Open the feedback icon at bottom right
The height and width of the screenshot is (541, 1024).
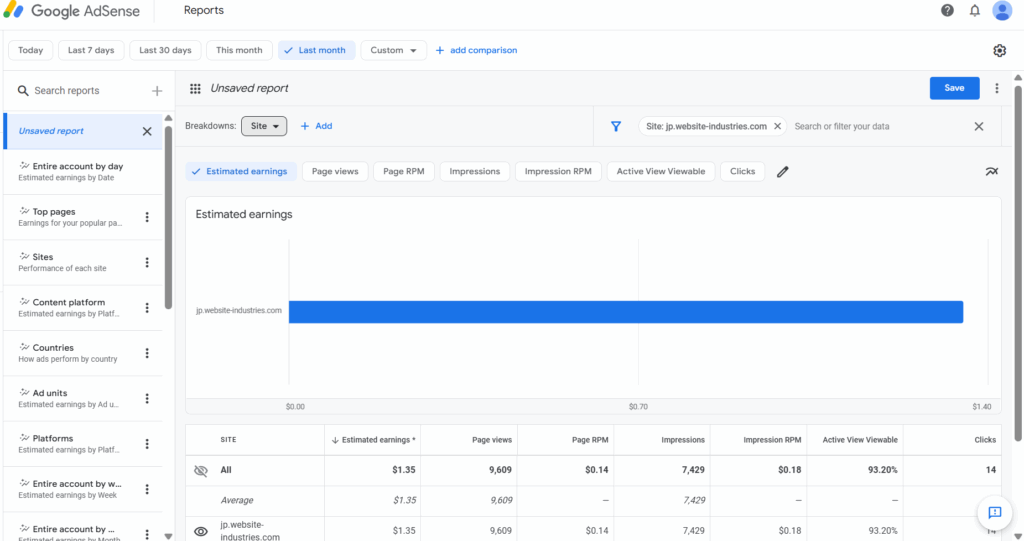pyautogui.click(x=994, y=513)
